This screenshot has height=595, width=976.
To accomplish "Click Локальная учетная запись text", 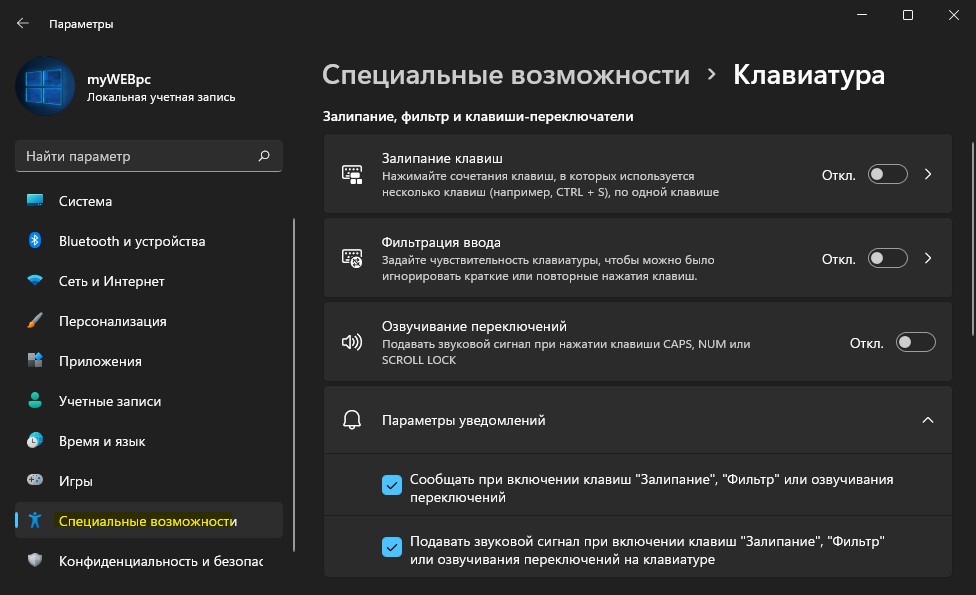I will coord(161,97).
